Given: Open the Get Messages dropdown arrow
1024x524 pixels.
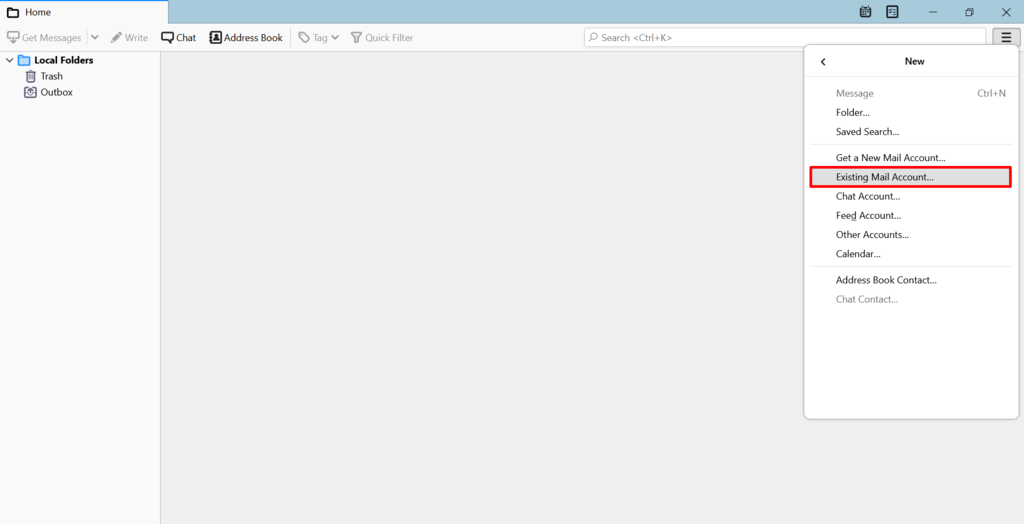Looking at the screenshot, I should coord(95,37).
